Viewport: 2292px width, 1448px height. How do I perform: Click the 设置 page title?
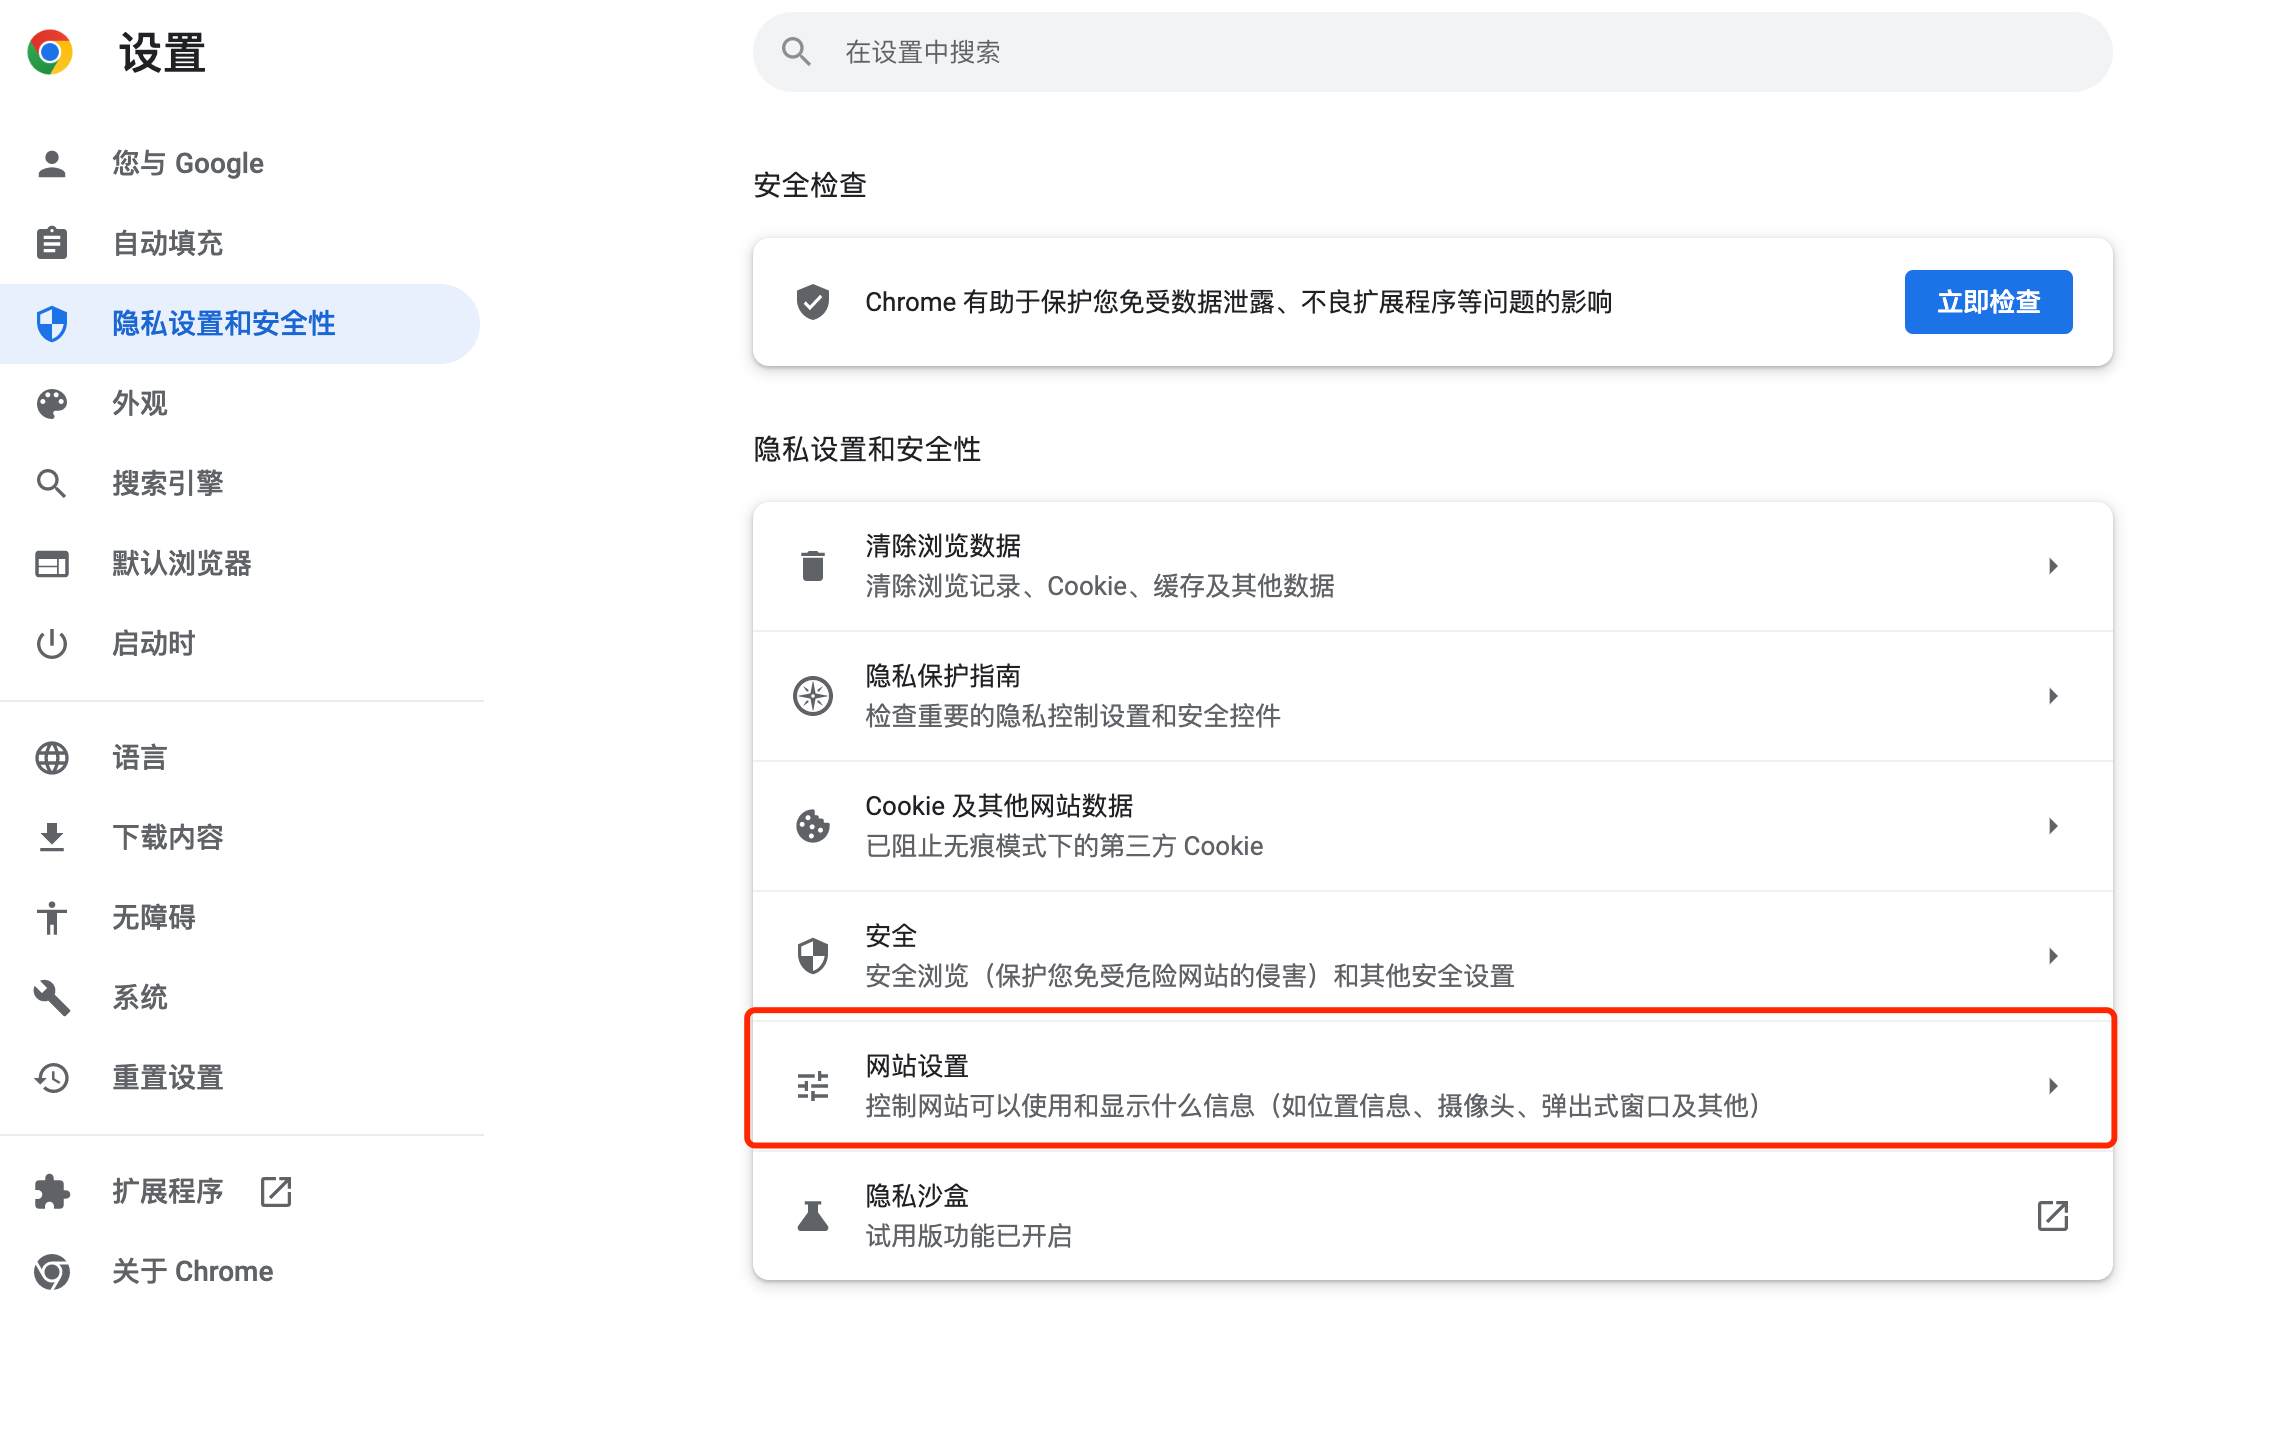tap(163, 52)
